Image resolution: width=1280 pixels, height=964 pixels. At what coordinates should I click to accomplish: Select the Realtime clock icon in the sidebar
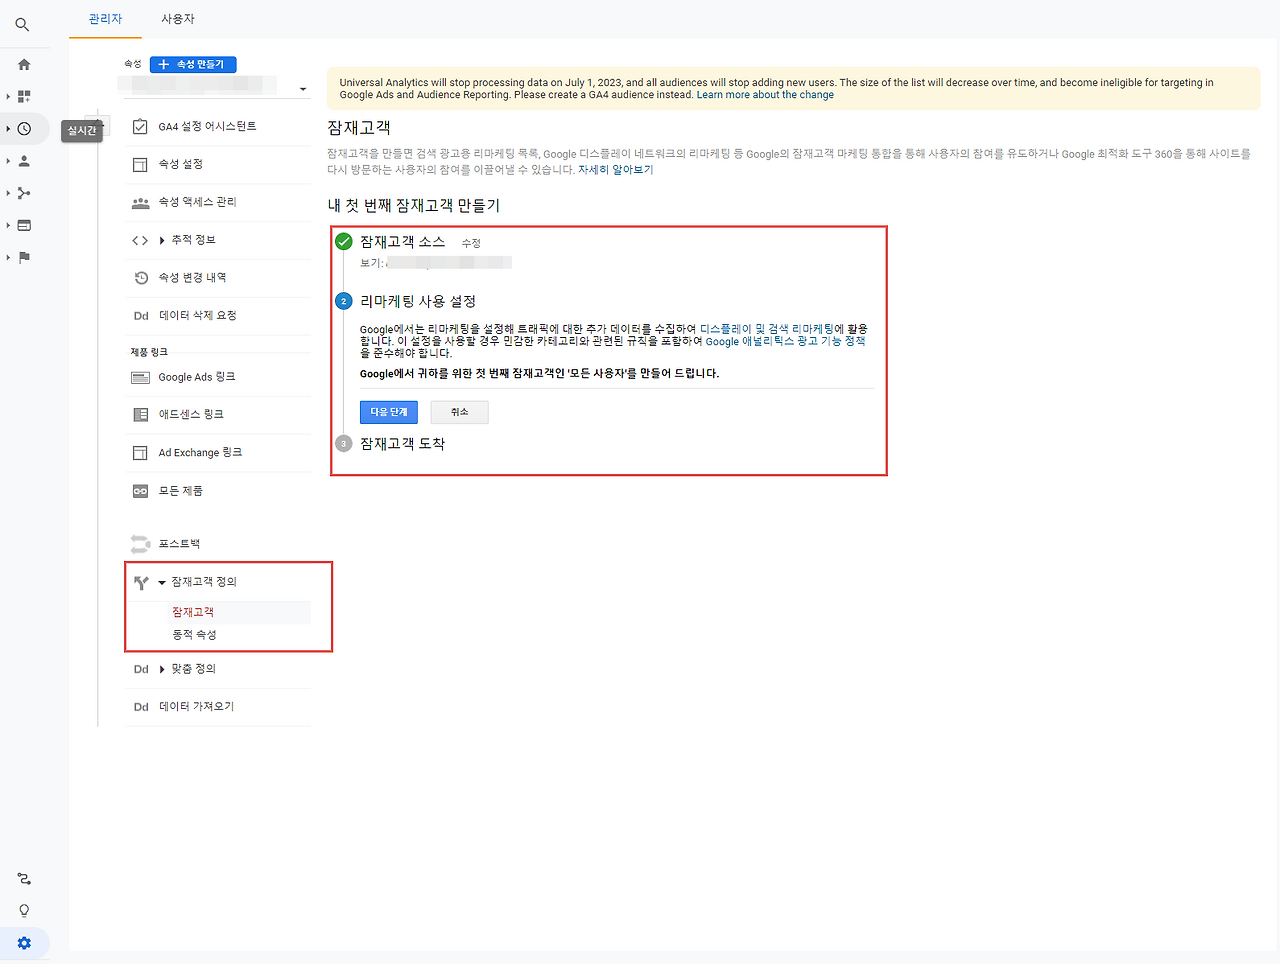coord(24,128)
